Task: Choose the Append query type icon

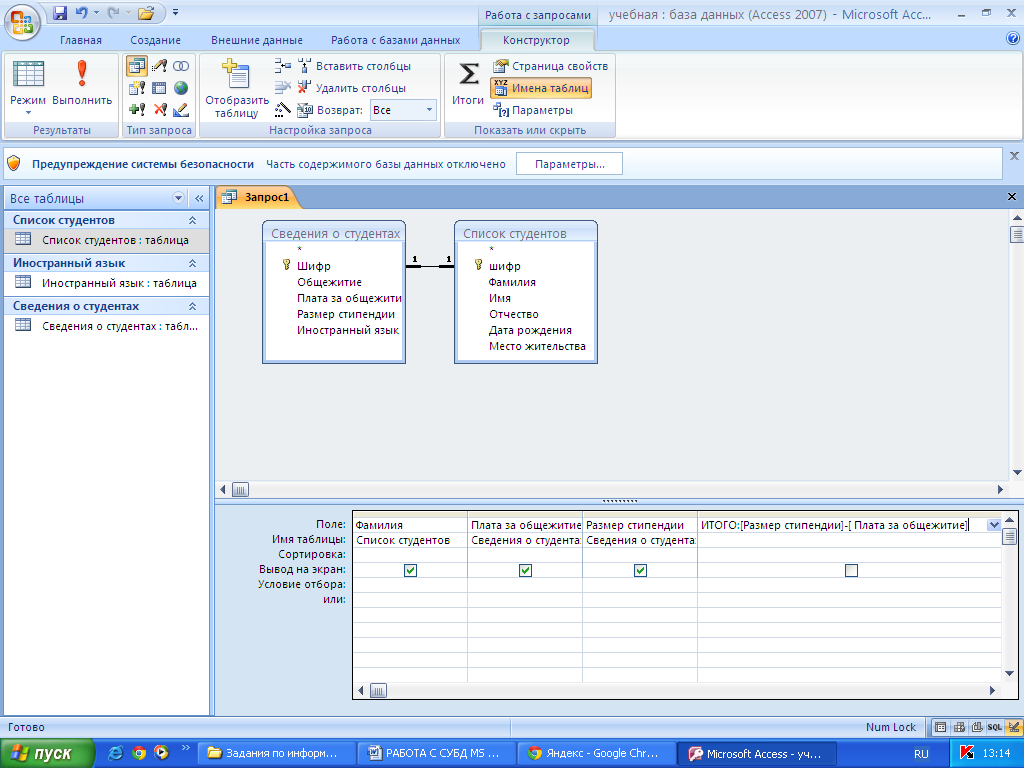Action: point(136,110)
